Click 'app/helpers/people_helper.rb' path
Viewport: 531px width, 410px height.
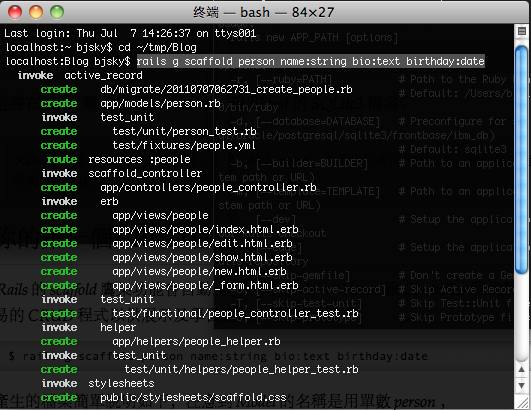[x=196, y=342]
